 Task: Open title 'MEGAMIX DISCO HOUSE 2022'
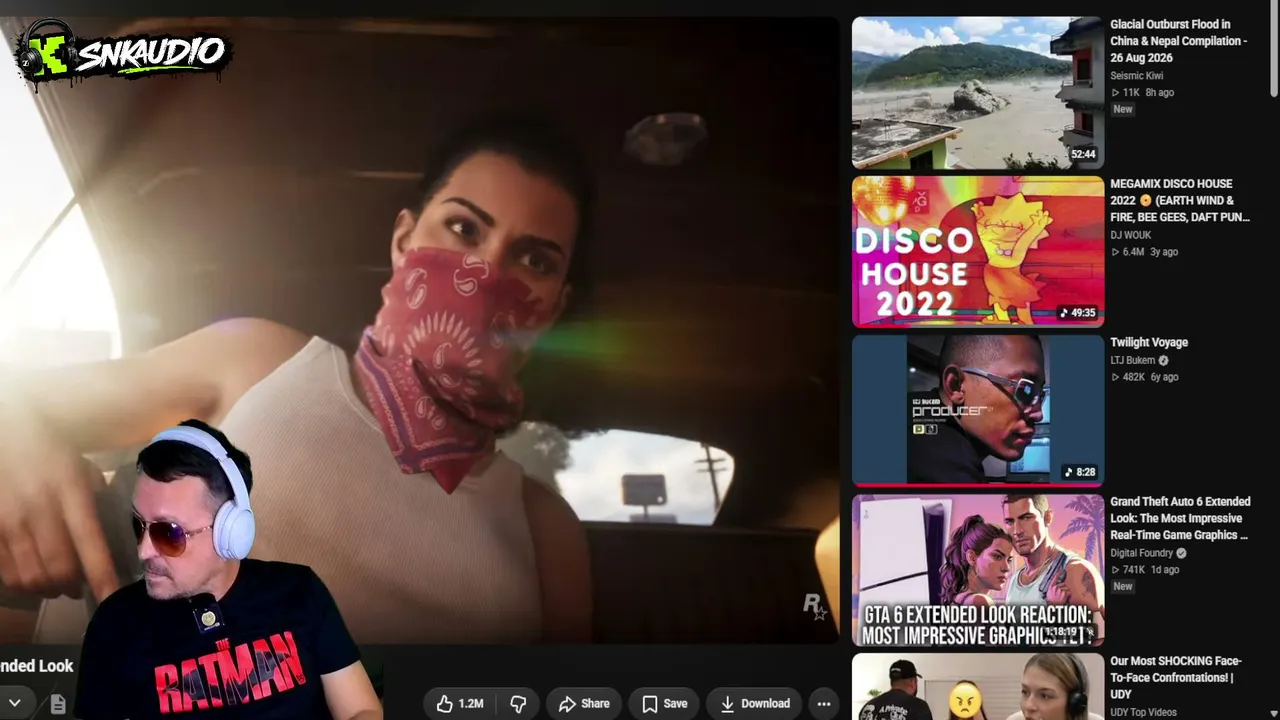[x=1180, y=200]
